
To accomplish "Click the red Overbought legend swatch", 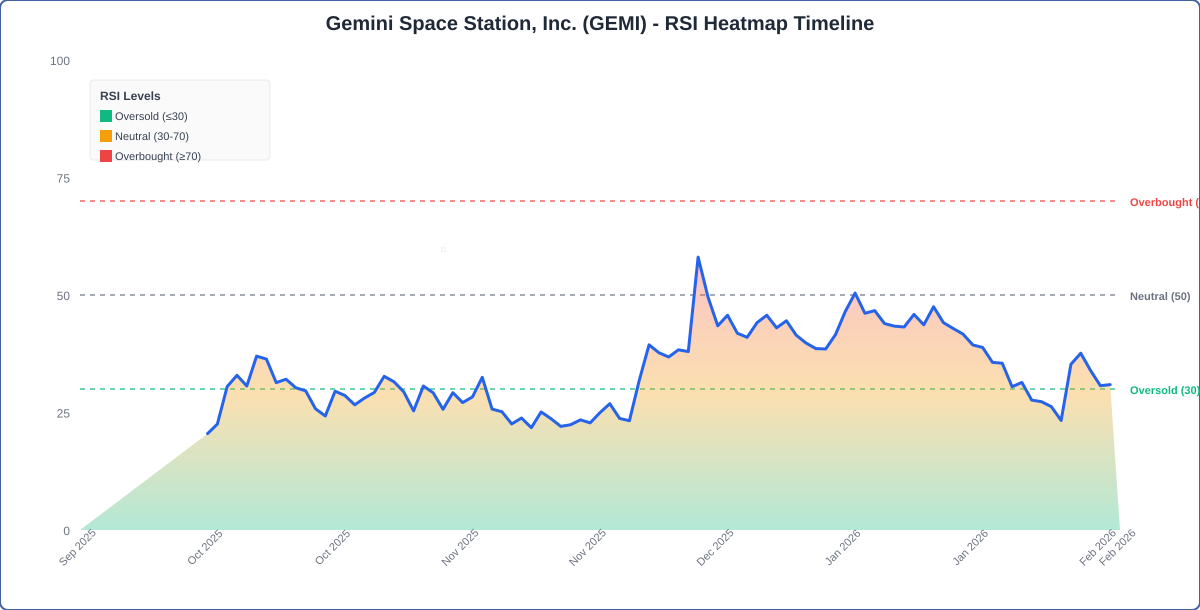I will (x=105, y=156).
